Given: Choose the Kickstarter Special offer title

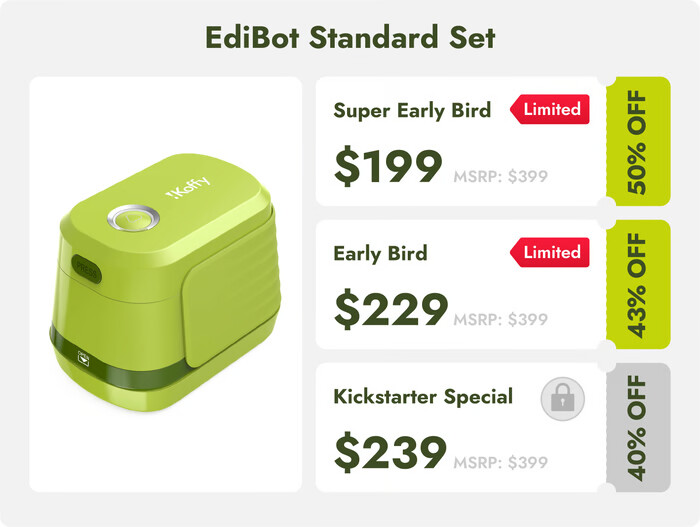Looking at the screenshot, I should (423, 397).
